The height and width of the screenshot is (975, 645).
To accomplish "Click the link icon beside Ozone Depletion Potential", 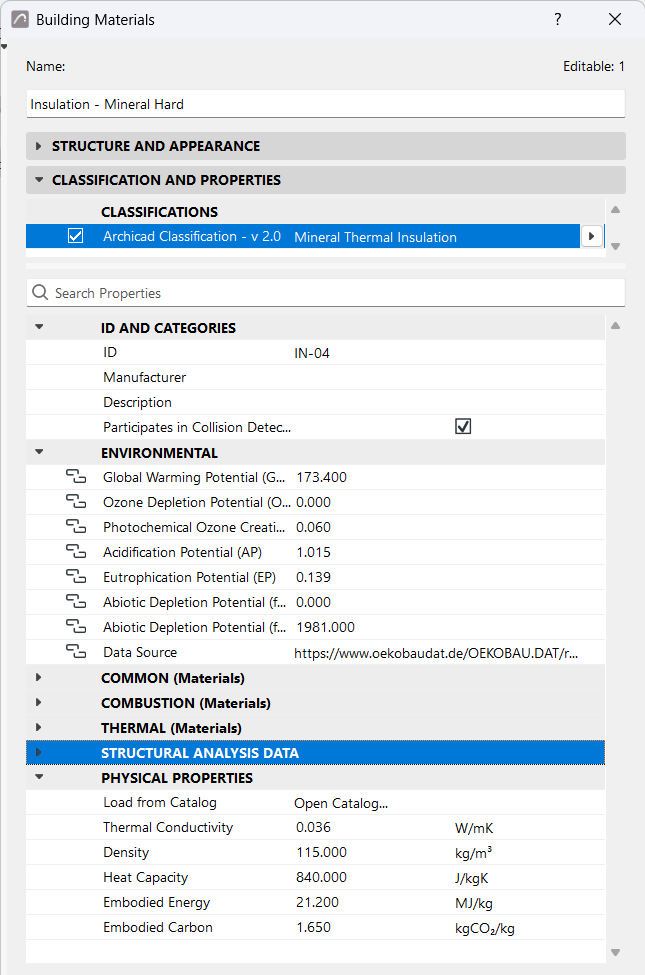I will pos(76,502).
